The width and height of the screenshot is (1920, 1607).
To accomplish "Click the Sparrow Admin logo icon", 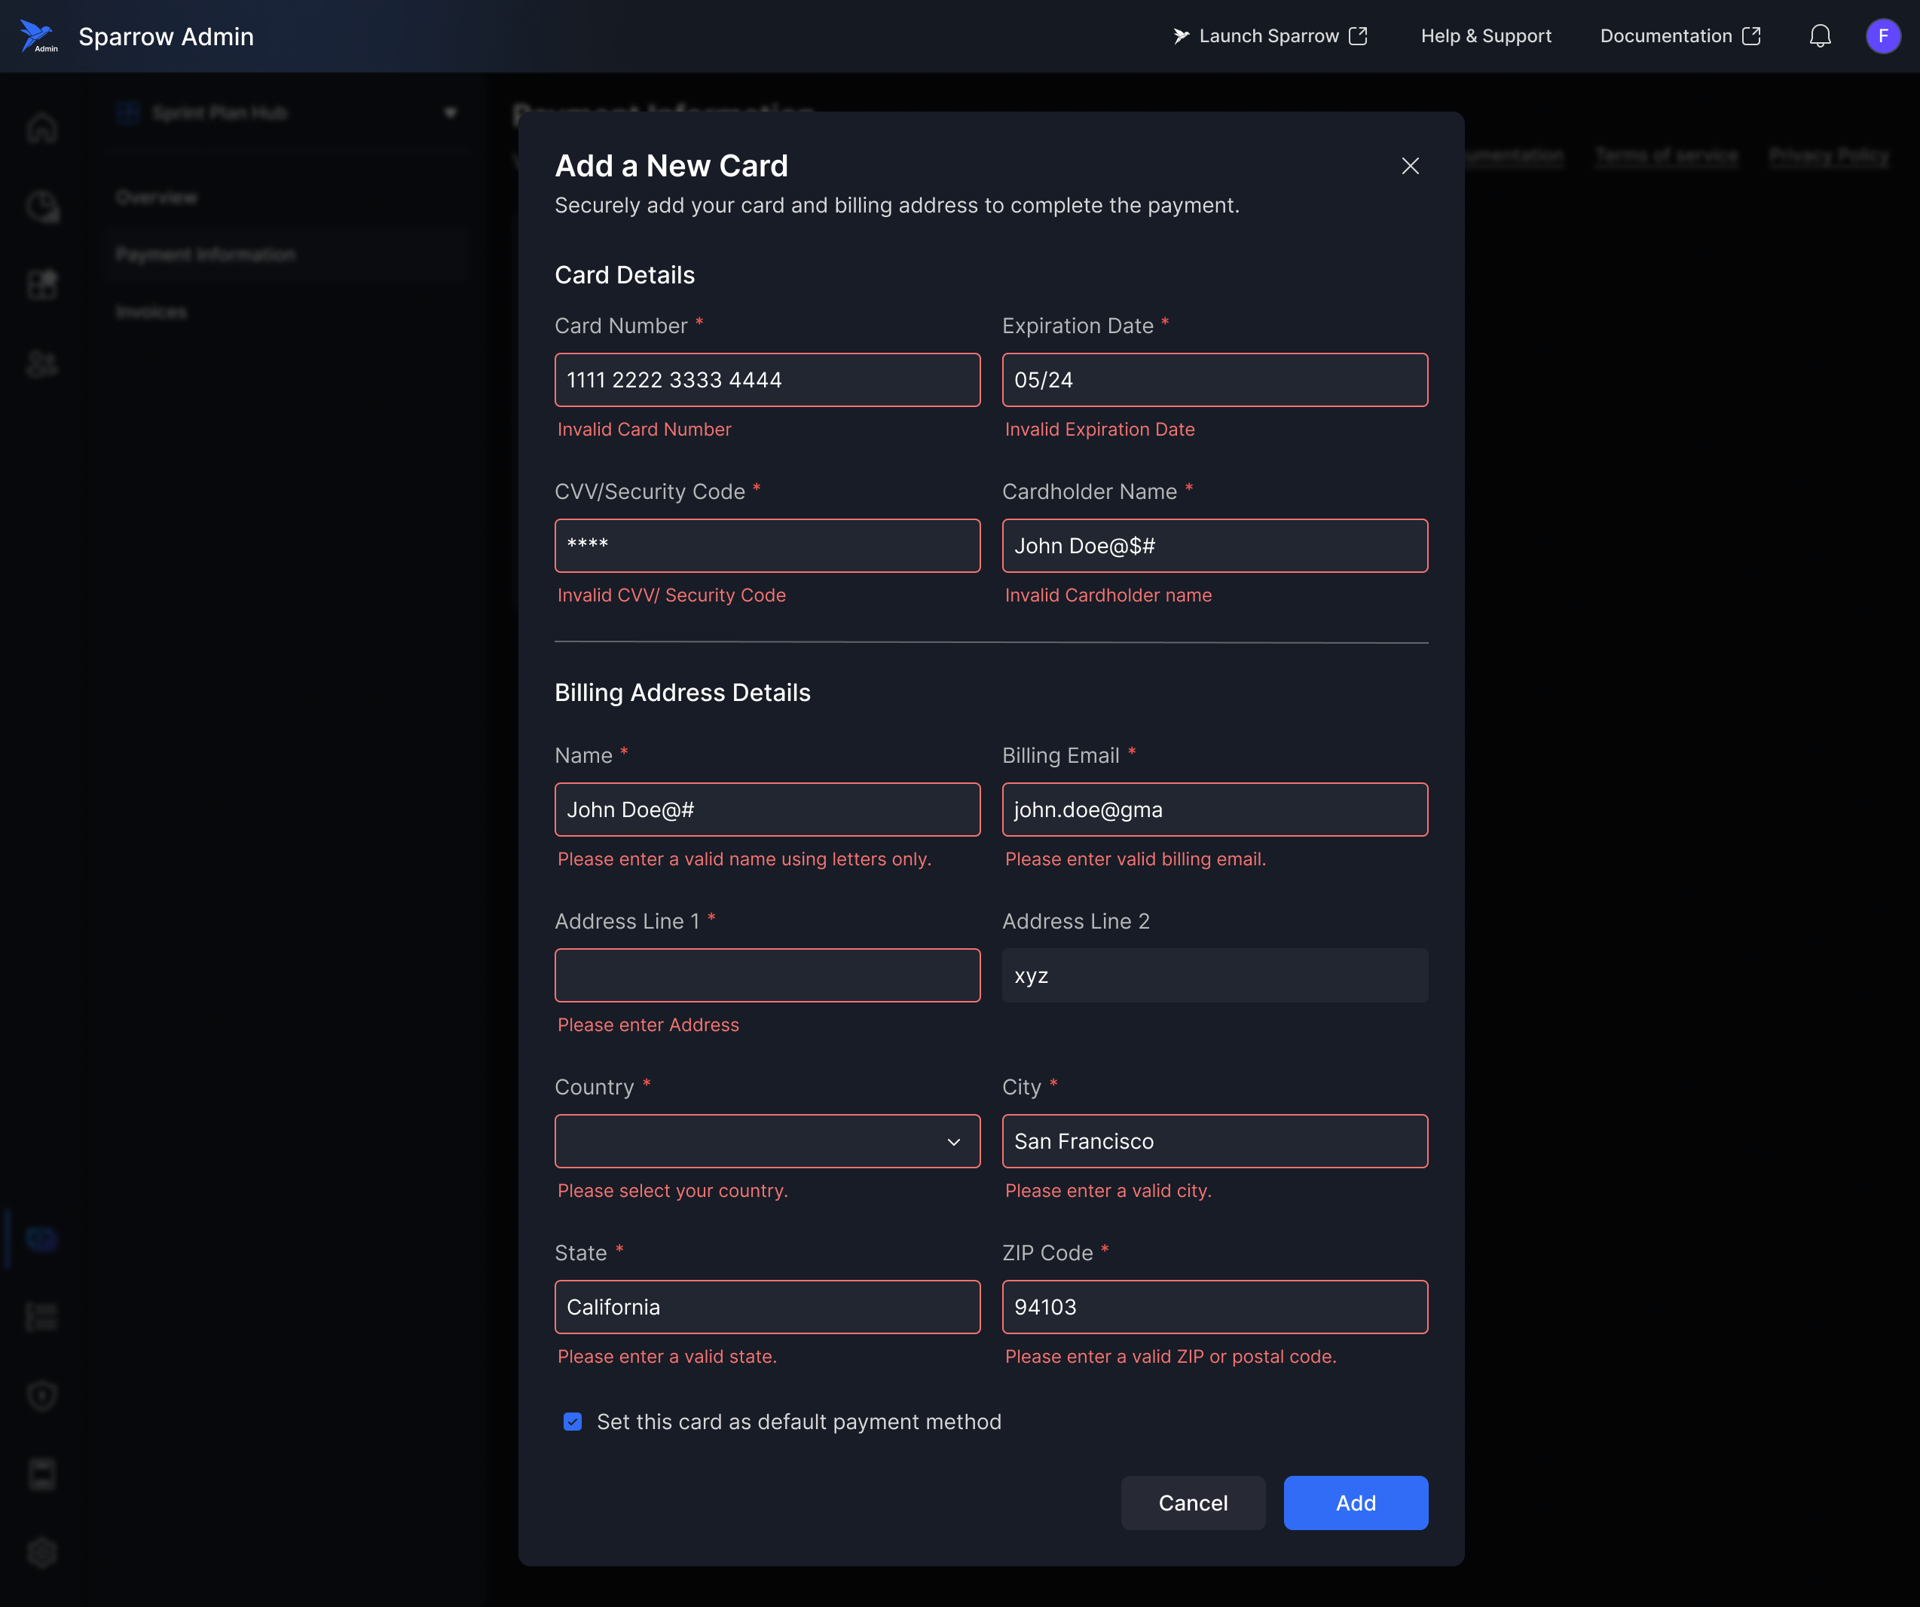I will click(38, 36).
